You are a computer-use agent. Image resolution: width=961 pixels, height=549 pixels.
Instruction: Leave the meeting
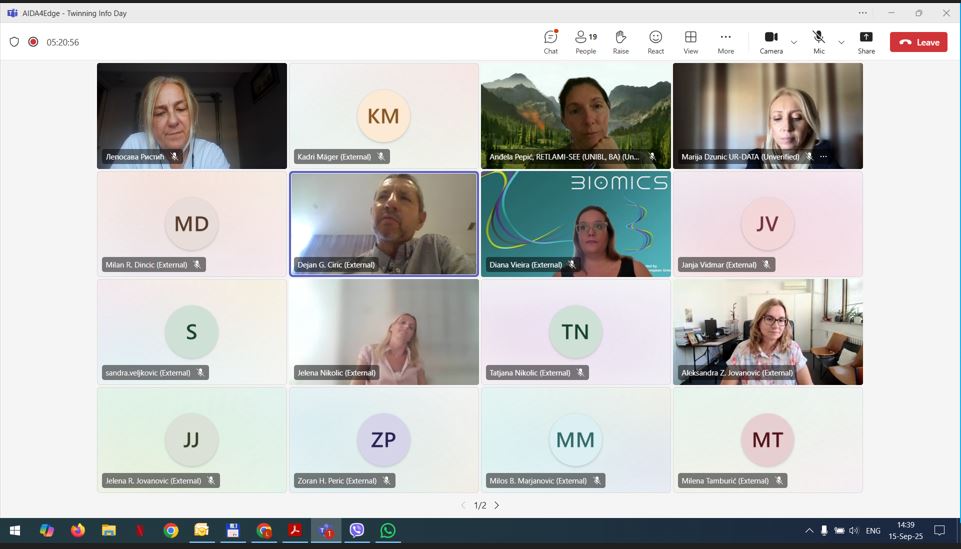click(x=918, y=42)
